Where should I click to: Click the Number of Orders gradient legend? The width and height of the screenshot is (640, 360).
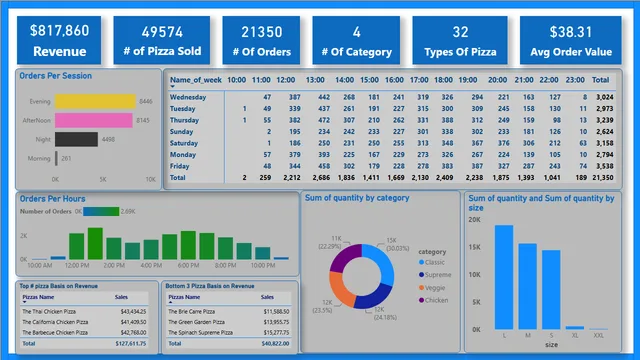(x=101, y=211)
